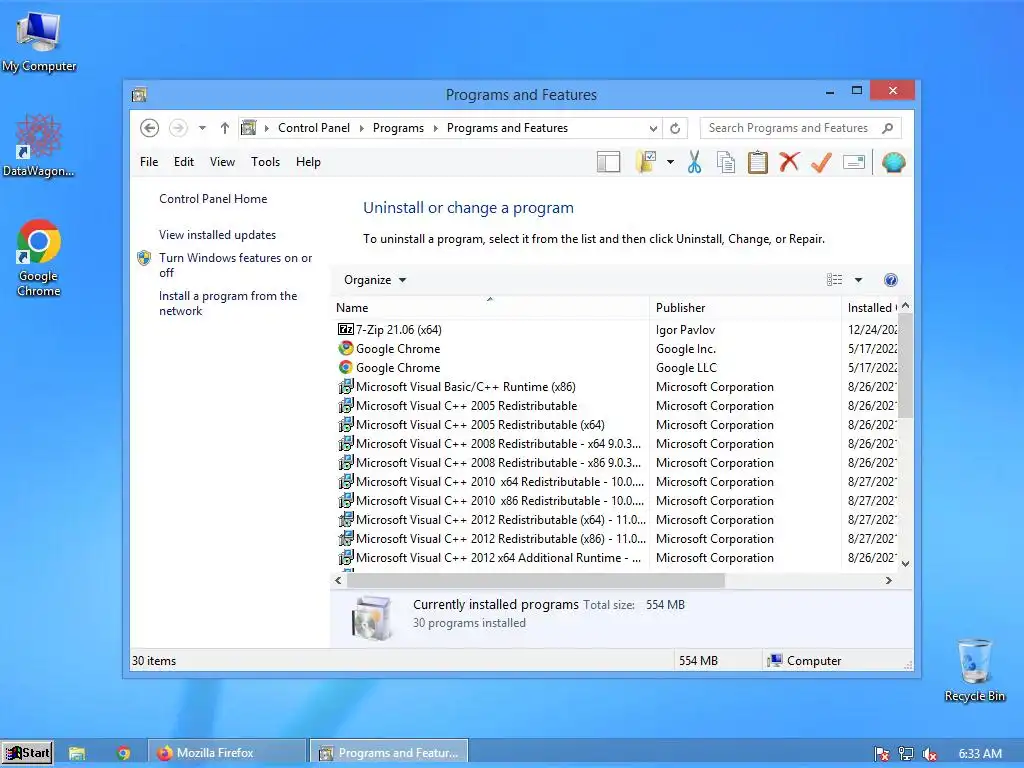Viewport: 1024px width, 768px height.
Task: Open Turn Windows features on or off
Action: [x=236, y=265]
